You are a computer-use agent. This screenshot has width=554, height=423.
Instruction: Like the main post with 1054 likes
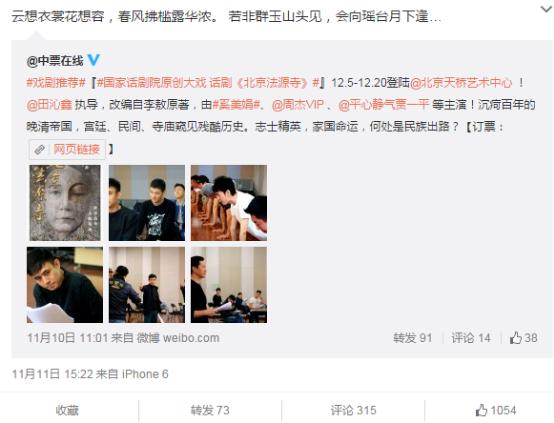[496, 410]
